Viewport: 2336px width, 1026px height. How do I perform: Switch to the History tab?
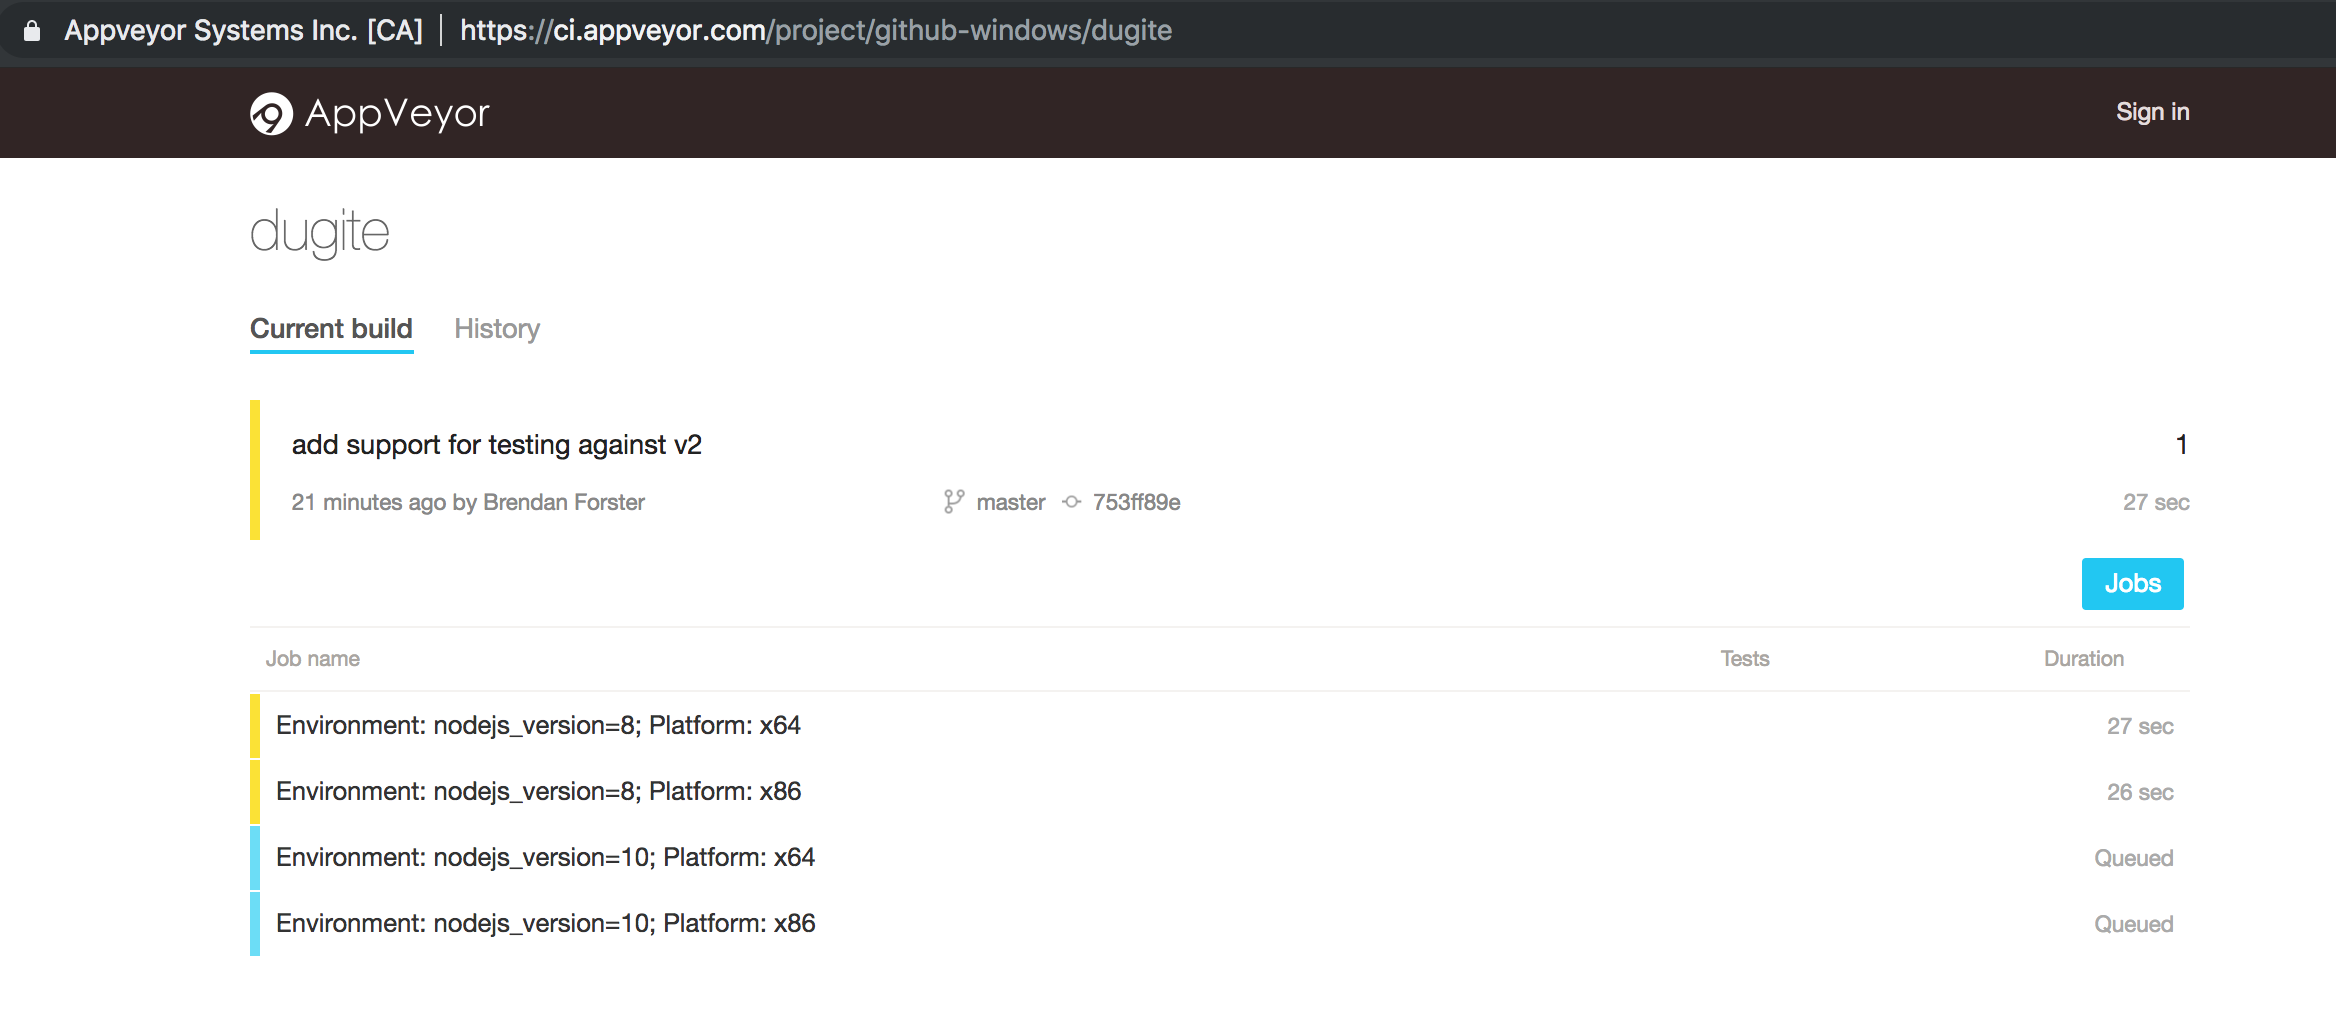pyautogui.click(x=497, y=329)
